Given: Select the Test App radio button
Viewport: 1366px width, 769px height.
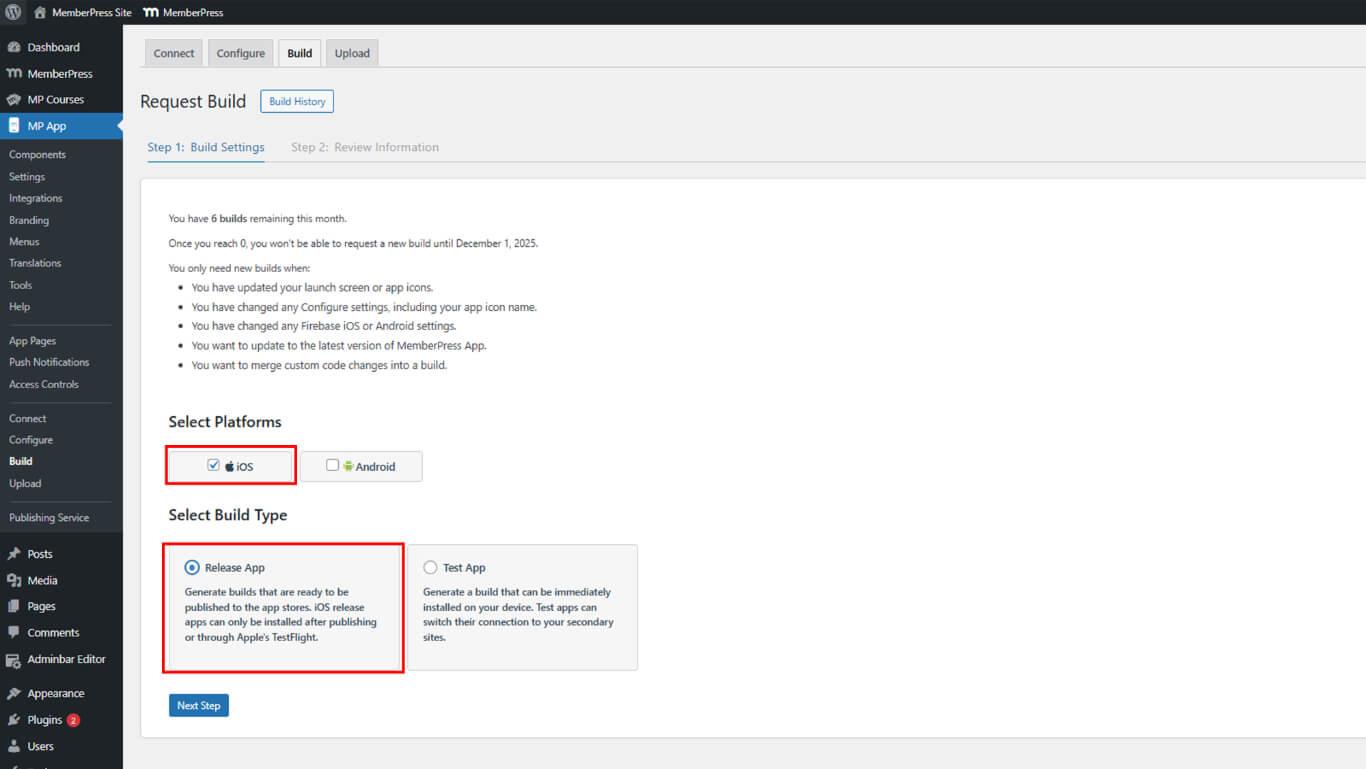Looking at the screenshot, I should tap(430, 567).
